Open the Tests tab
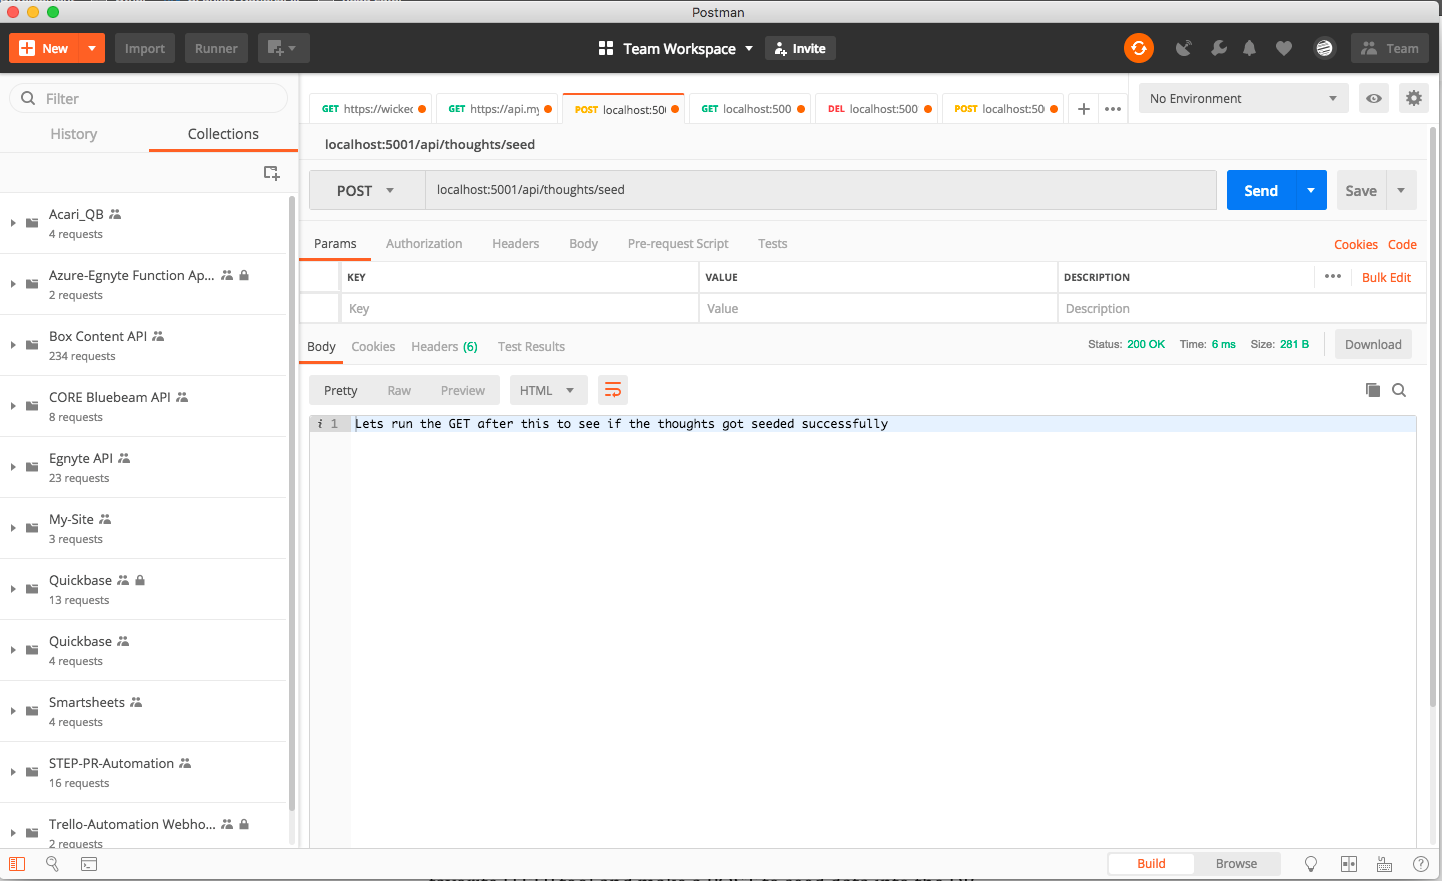This screenshot has height=881, width=1442. tap(772, 243)
